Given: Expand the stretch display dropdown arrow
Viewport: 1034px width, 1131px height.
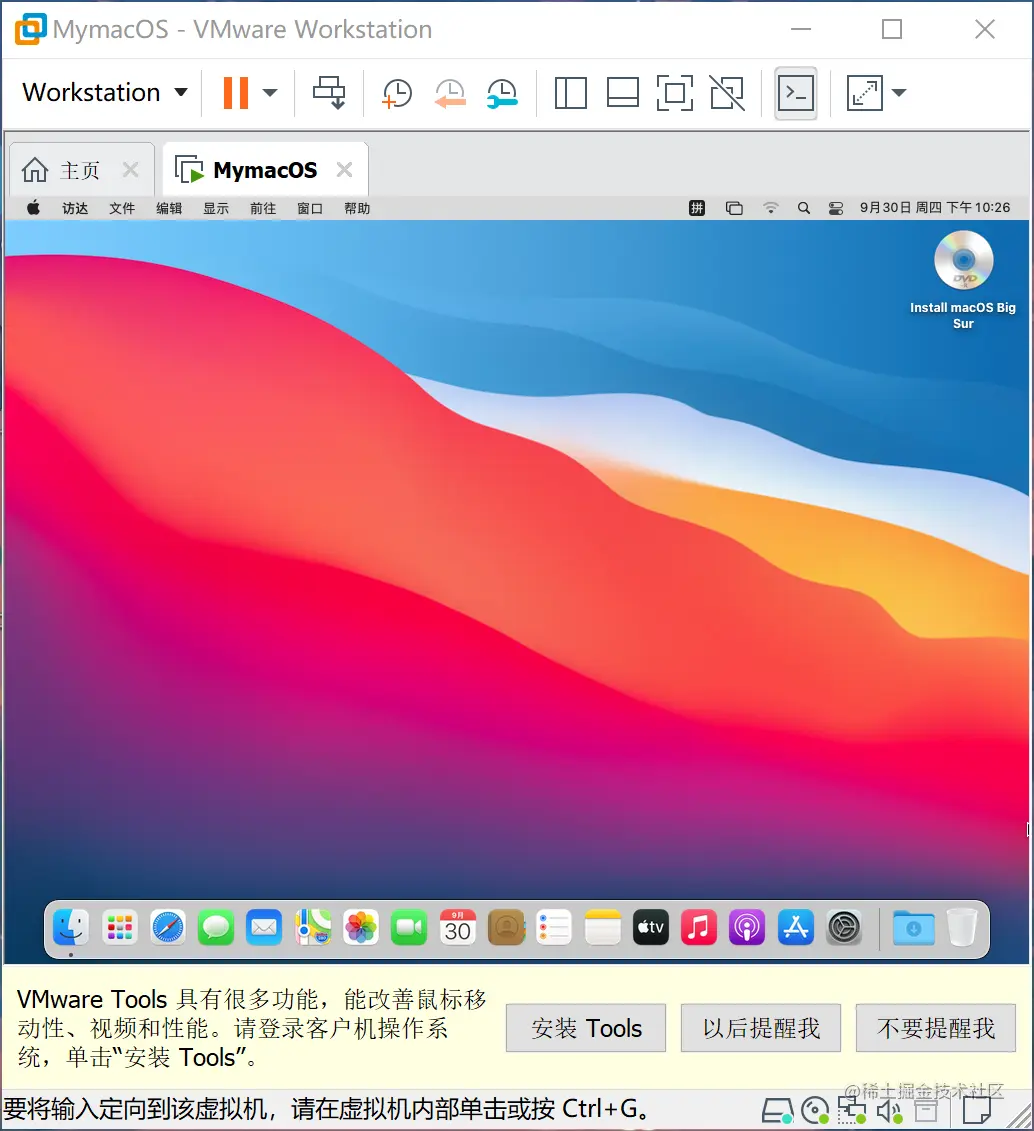Looking at the screenshot, I should (x=898, y=92).
